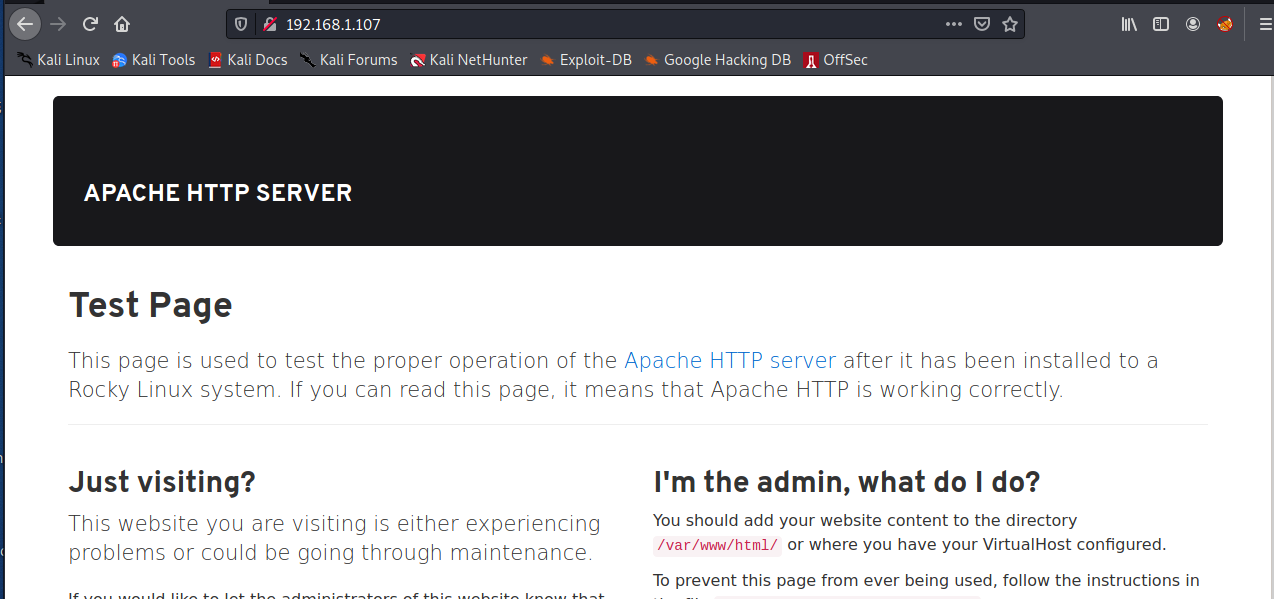Go back with the back arrow button
The width and height of the screenshot is (1274, 599).
click(x=25, y=24)
